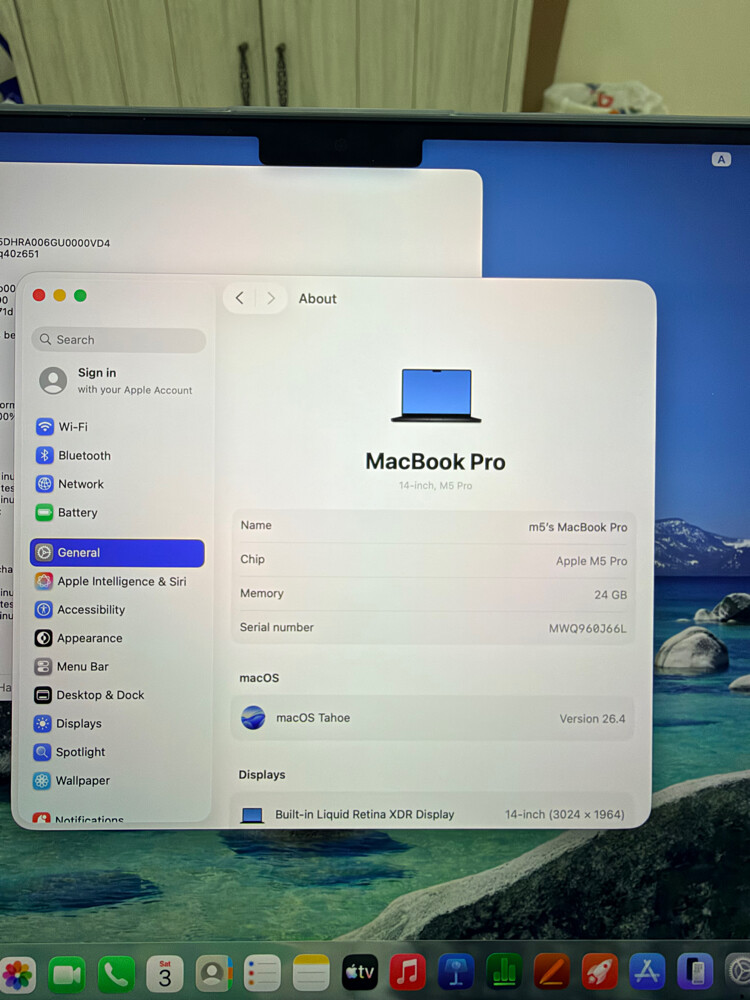Open Numbers from the Dock
Screen dimensions: 750x1000
point(504,971)
